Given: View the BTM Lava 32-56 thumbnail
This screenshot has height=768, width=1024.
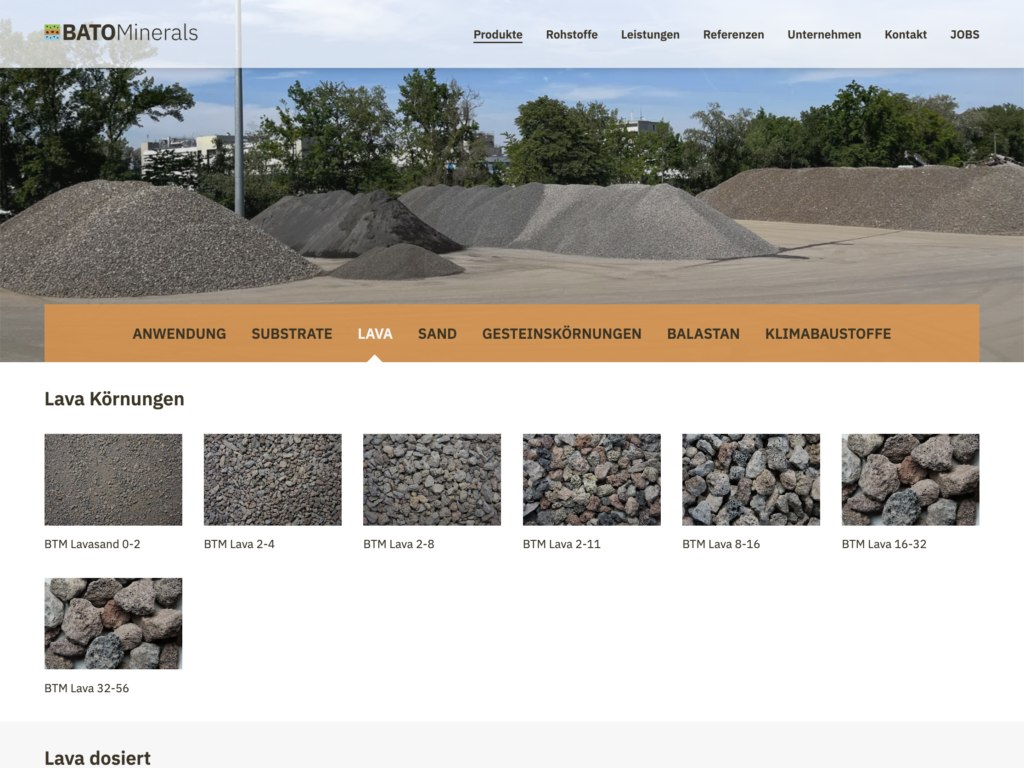Looking at the screenshot, I should (x=113, y=623).
